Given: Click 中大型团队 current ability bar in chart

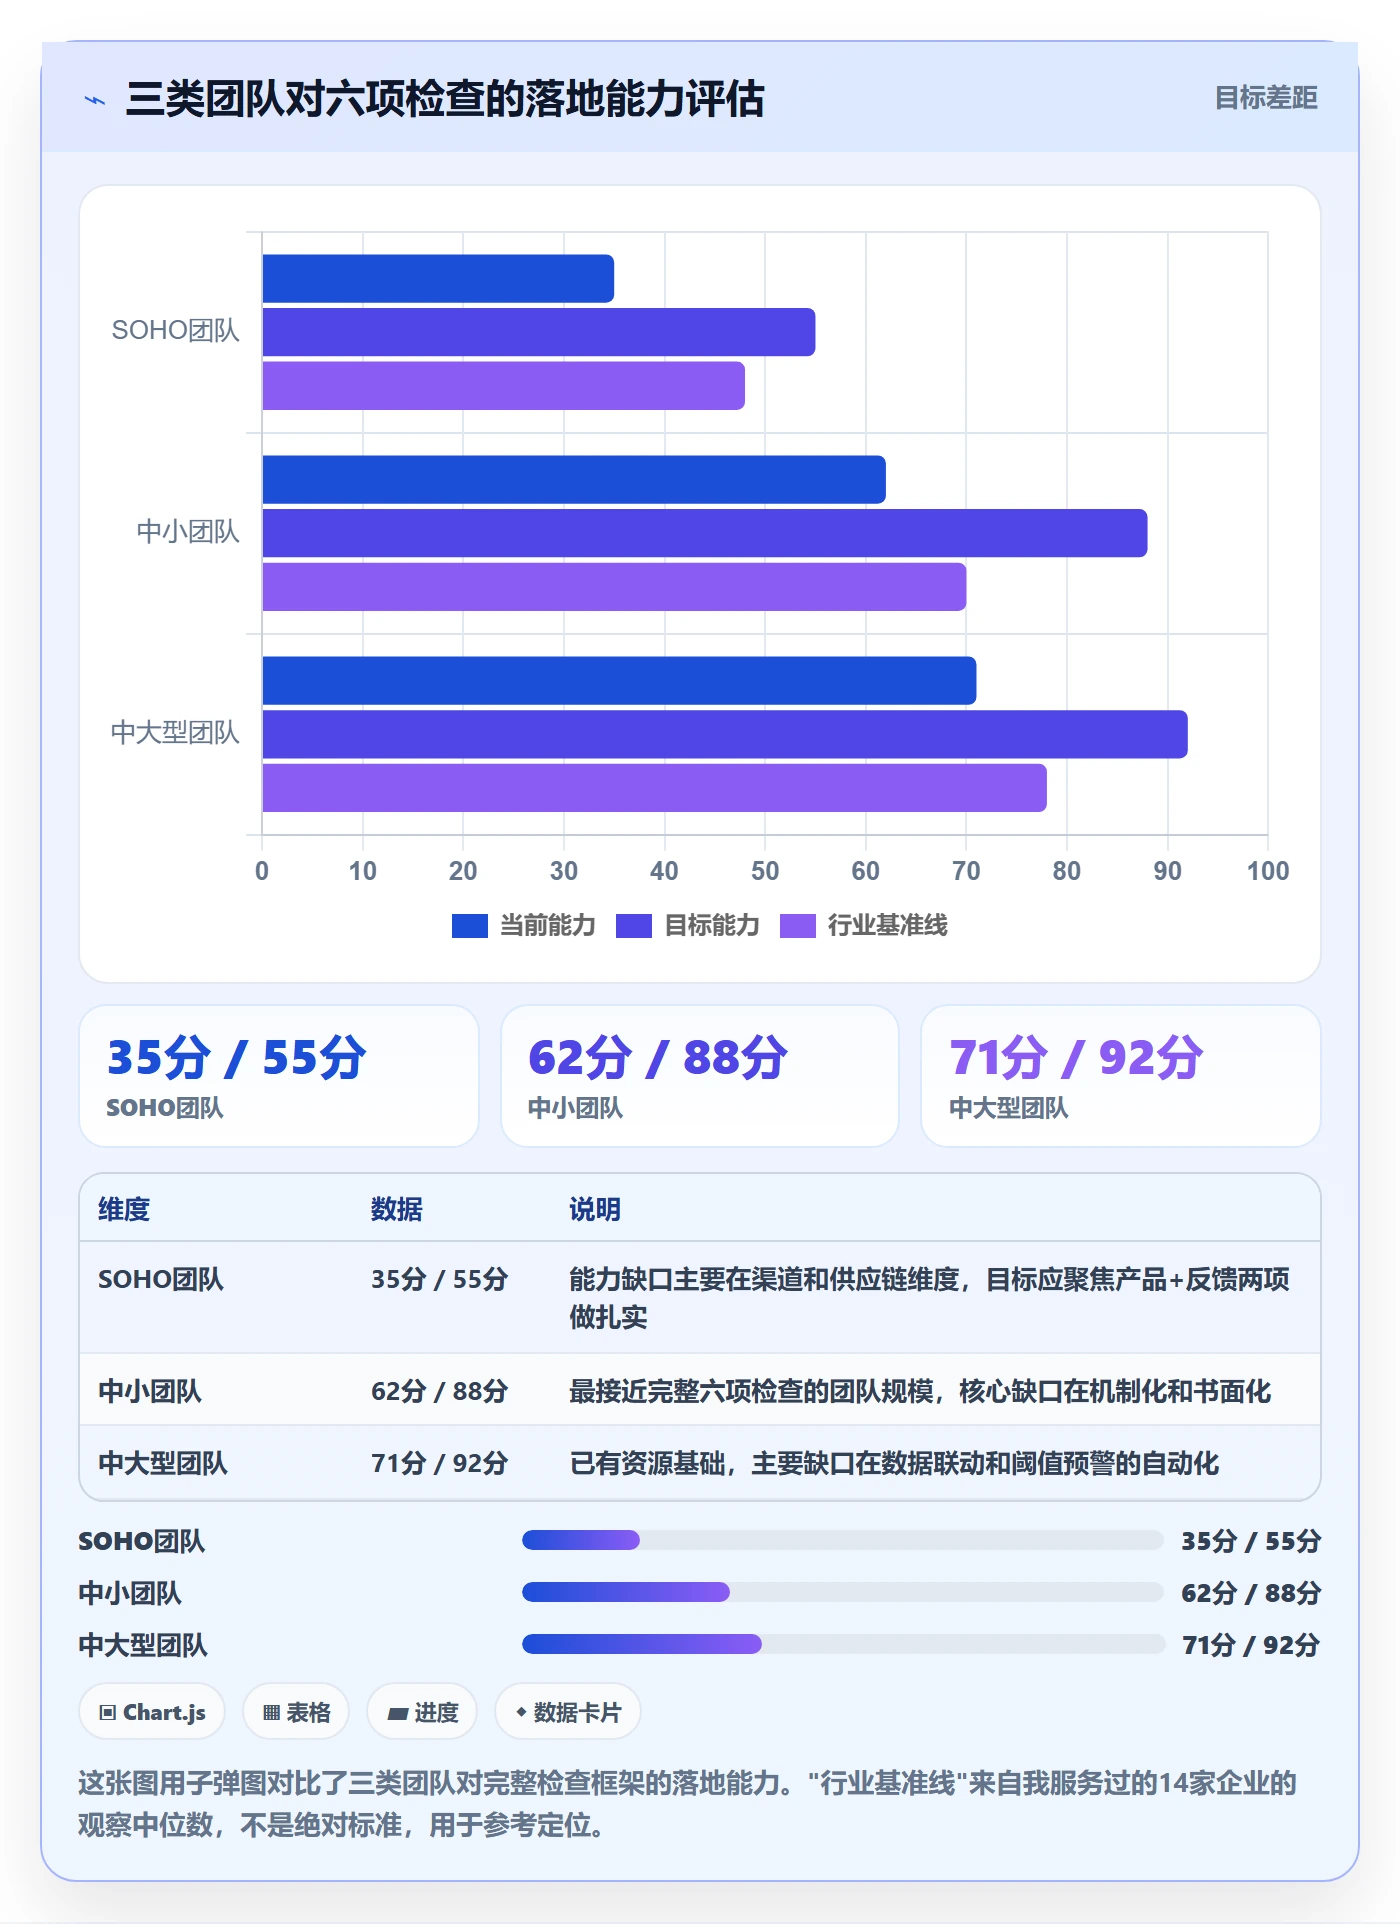Looking at the screenshot, I should [x=619, y=681].
